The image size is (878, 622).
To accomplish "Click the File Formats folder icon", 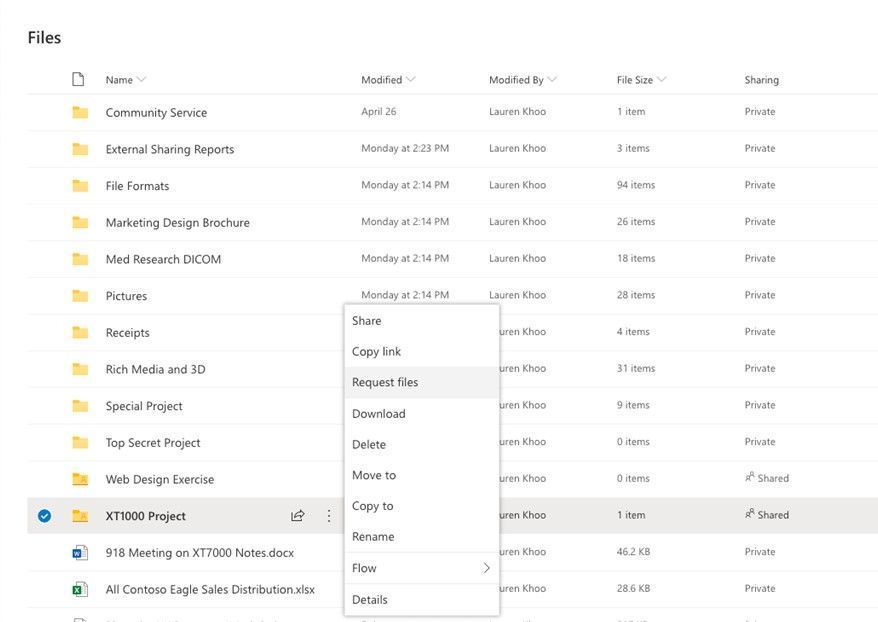I will [80, 186].
